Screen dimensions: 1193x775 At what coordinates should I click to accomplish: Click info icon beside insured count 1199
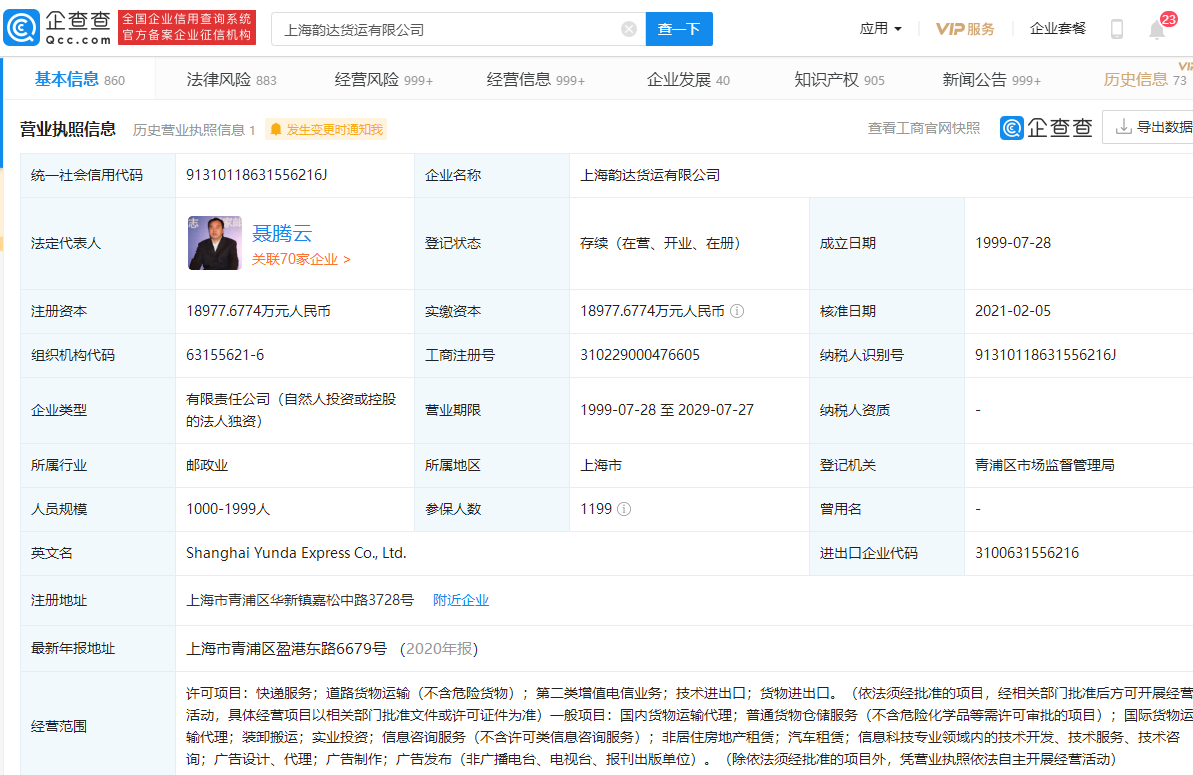[x=624, y=509]
